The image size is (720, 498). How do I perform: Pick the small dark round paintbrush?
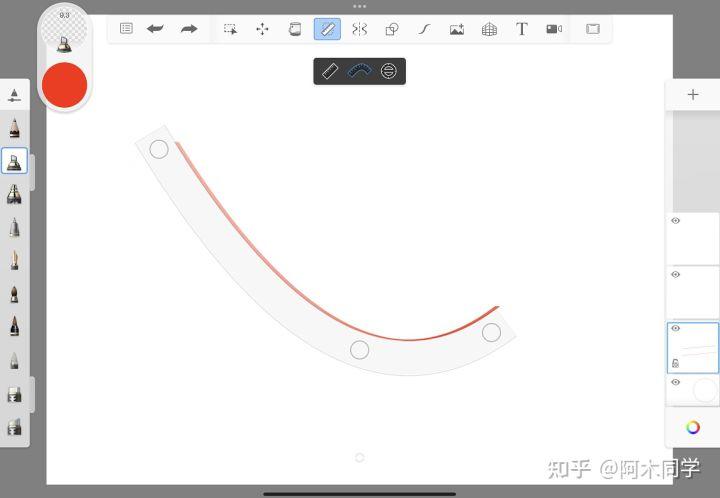tap(14, 294)
